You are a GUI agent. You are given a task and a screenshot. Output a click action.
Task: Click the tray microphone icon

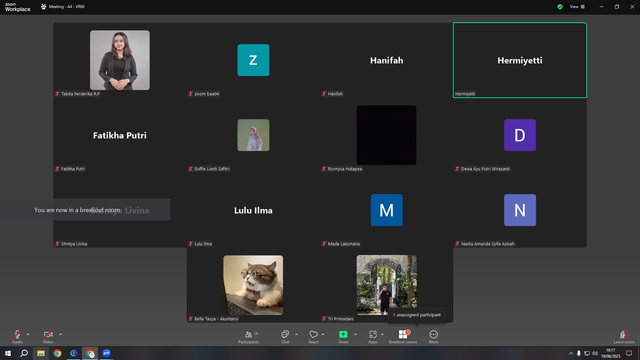tap(579, 353)
